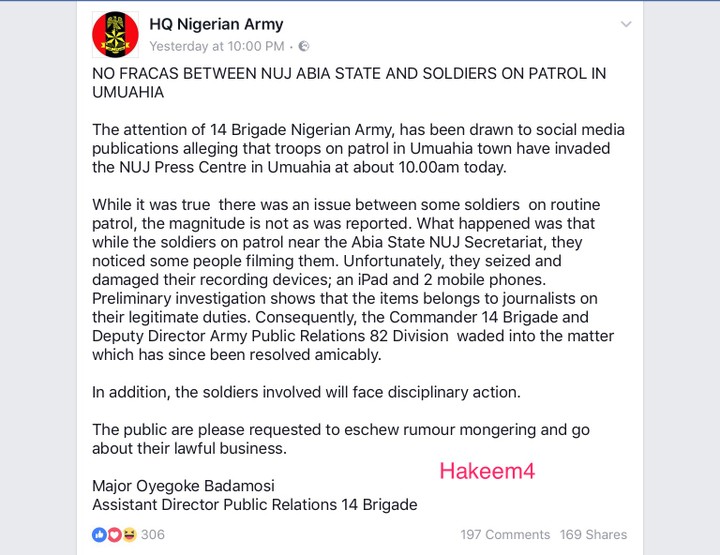Click the disciplinary action sentence
This screenshot has width=720, height=555.
(306, 392)
